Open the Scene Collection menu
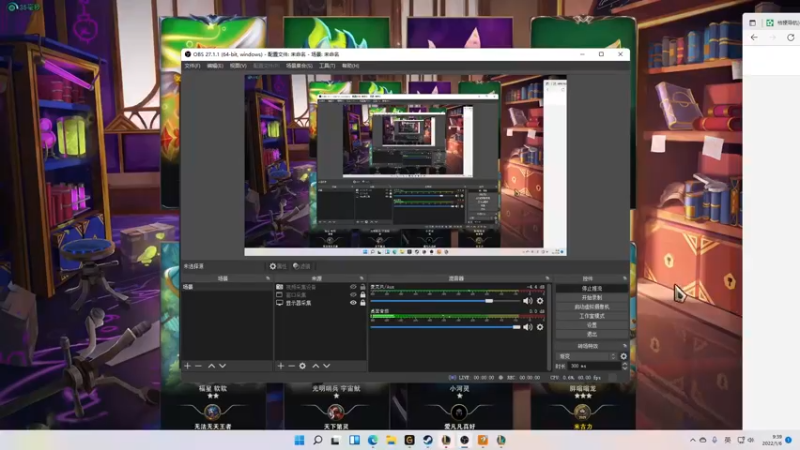Screen dimensions: 800x450 [x=299, y=66]
